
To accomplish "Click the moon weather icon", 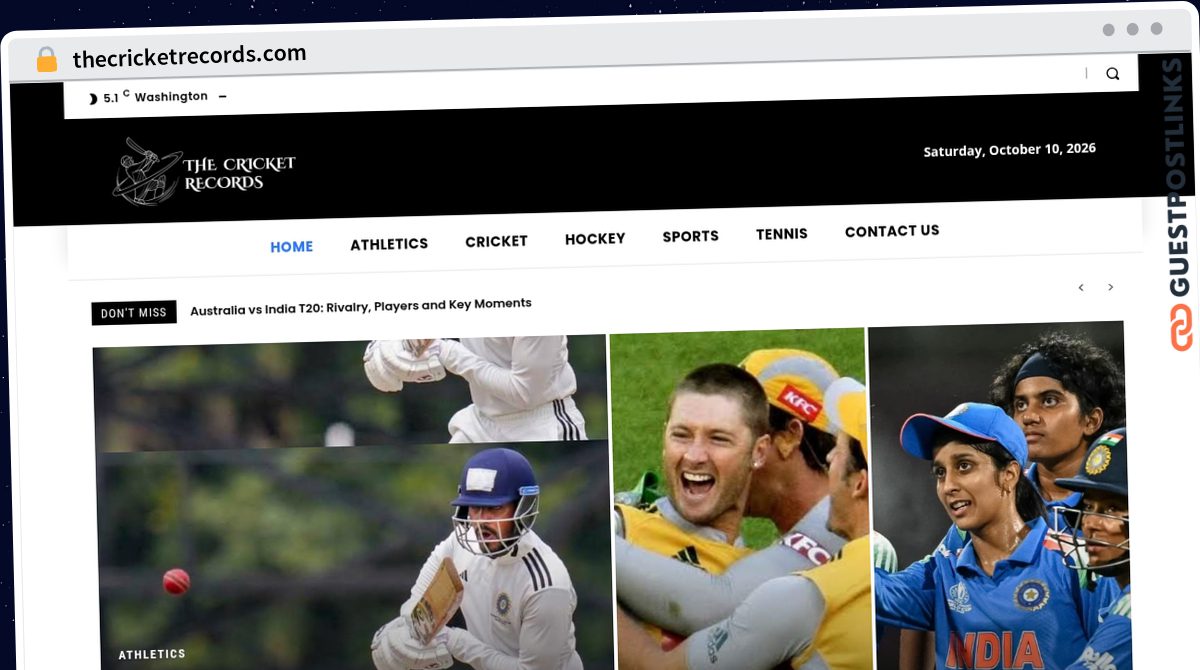I will coord(93,99).
